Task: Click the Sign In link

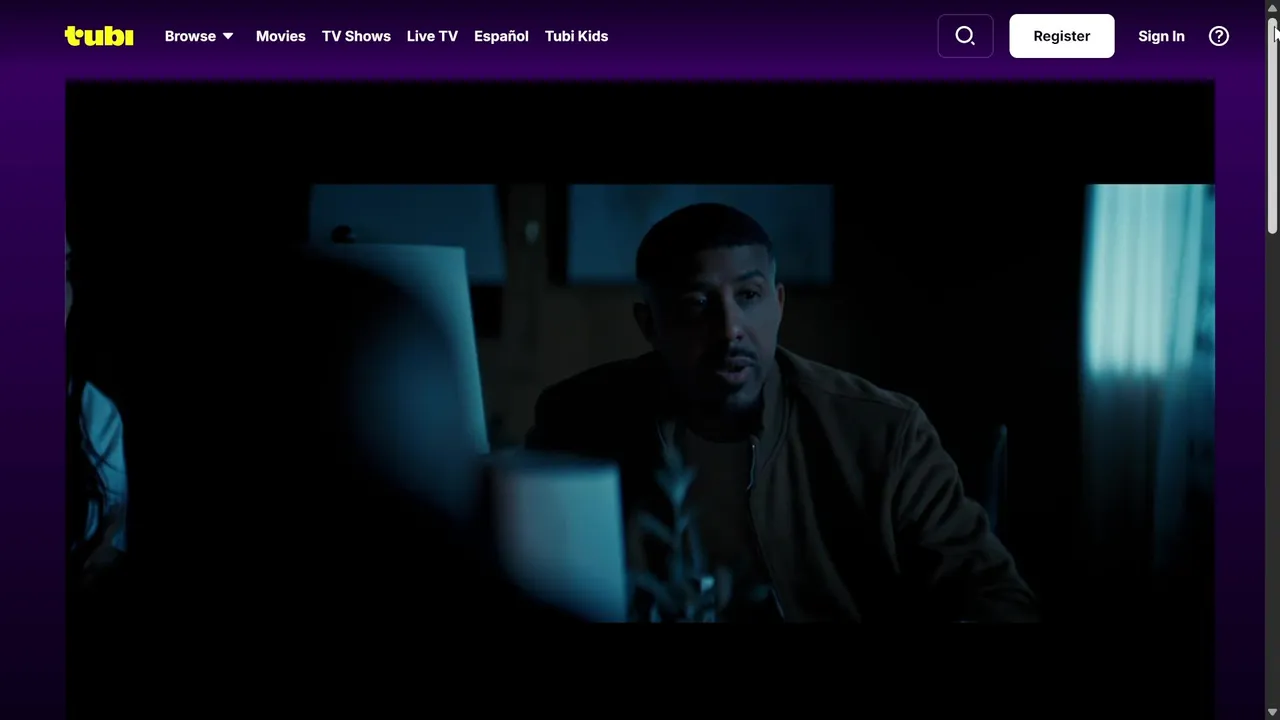Action: 1161,36
